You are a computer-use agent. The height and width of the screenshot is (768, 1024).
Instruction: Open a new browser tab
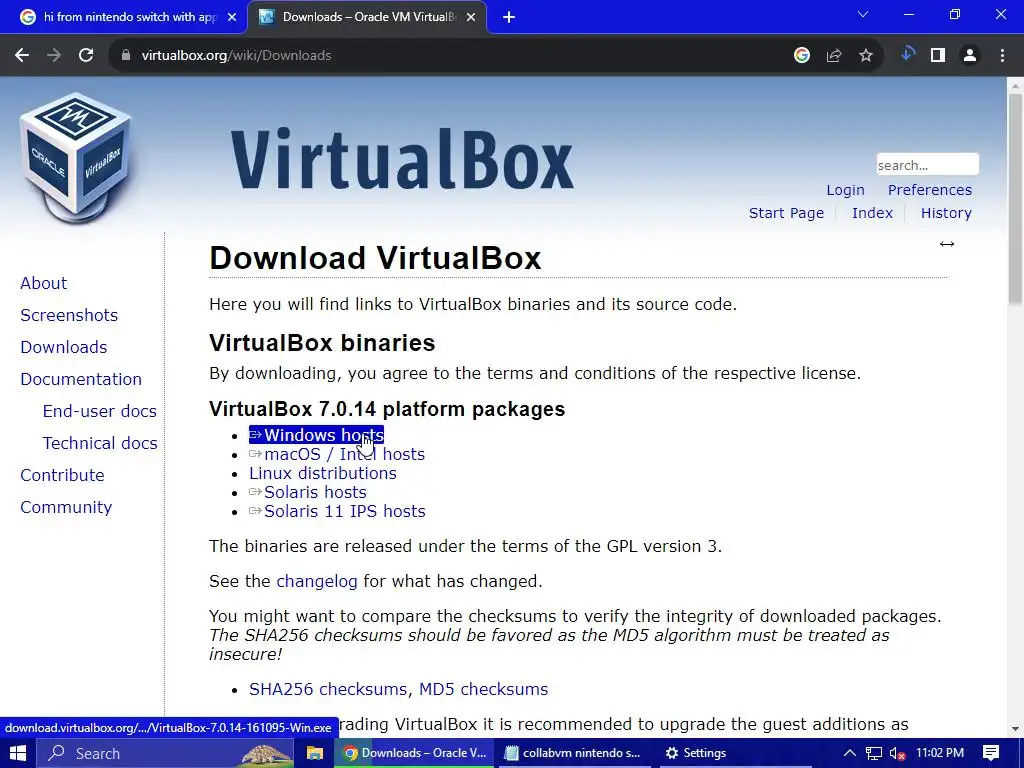509,17
